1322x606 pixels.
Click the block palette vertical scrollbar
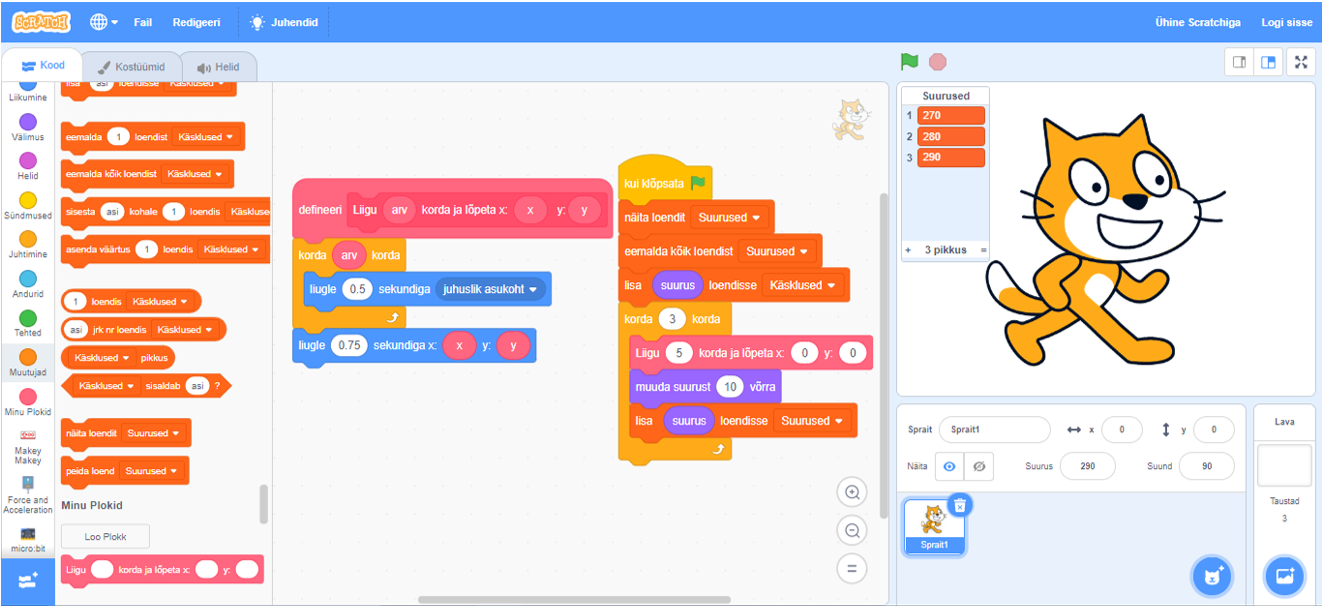[264, 504]
